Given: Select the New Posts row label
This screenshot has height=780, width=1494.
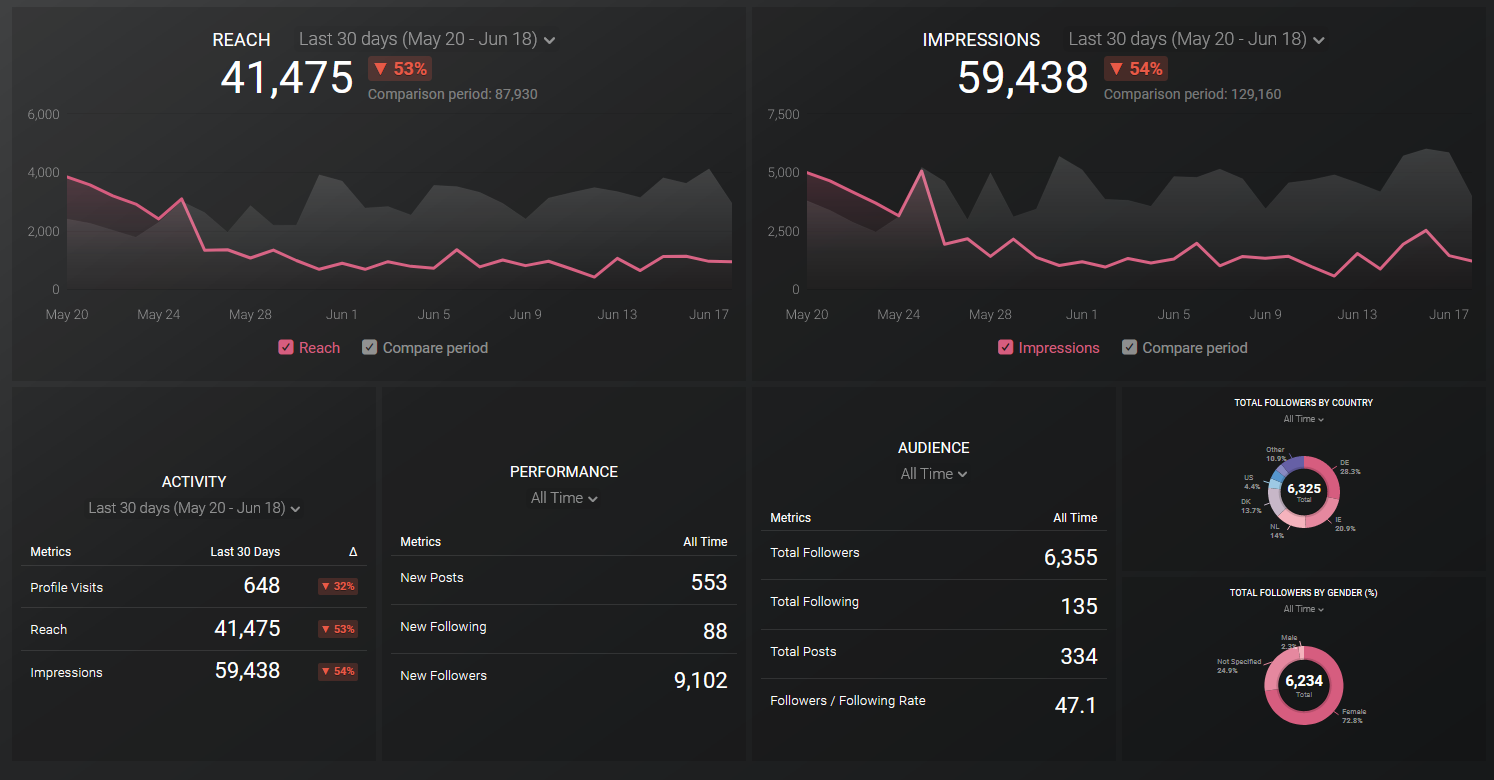Looking at the screenshot, I should point(432,577).
